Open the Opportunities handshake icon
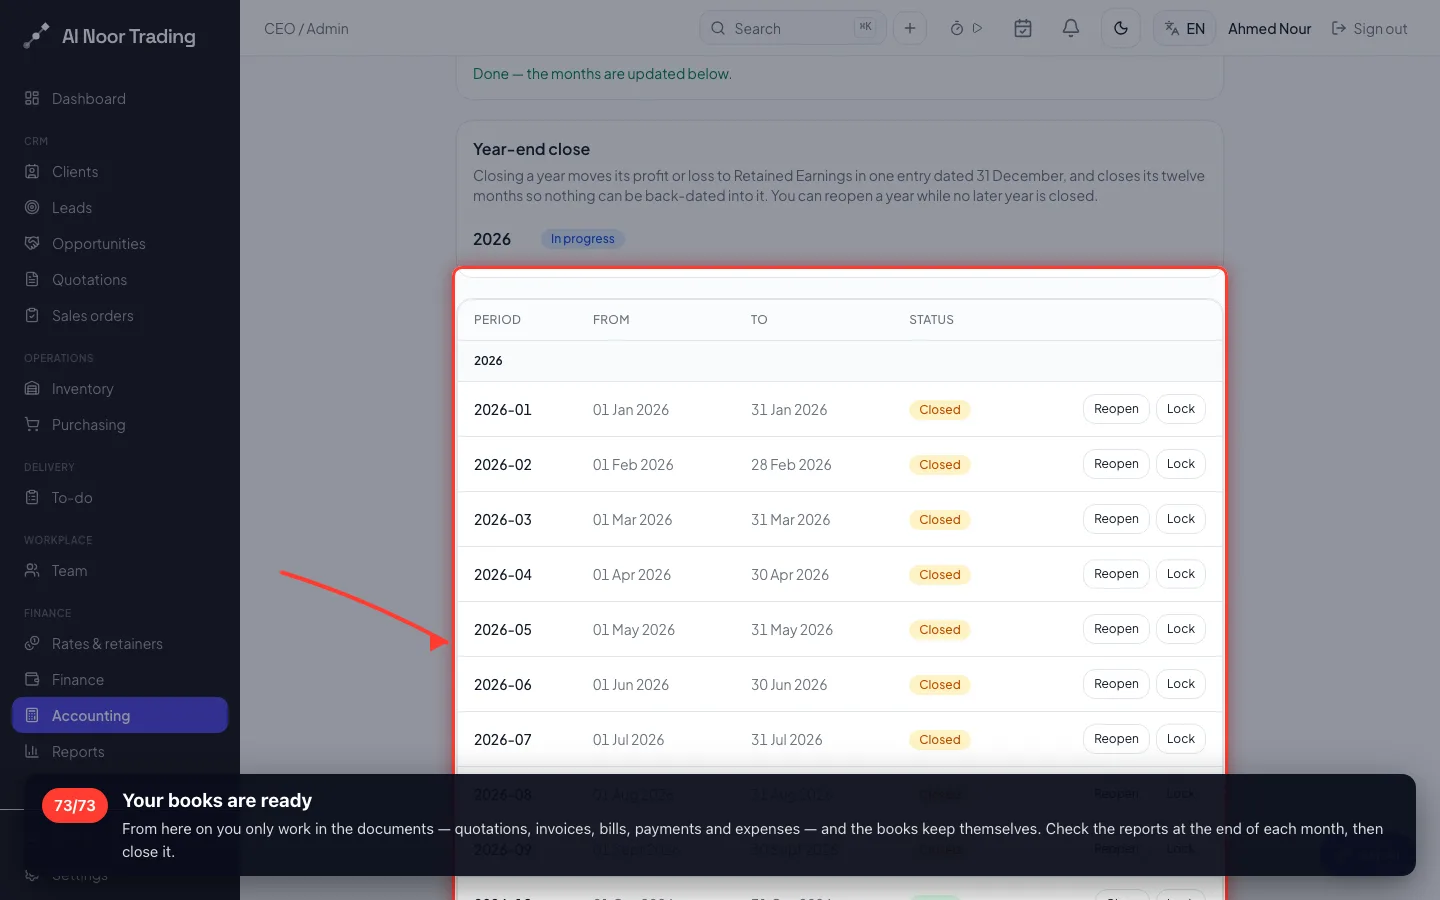 (x=32, y=243)
